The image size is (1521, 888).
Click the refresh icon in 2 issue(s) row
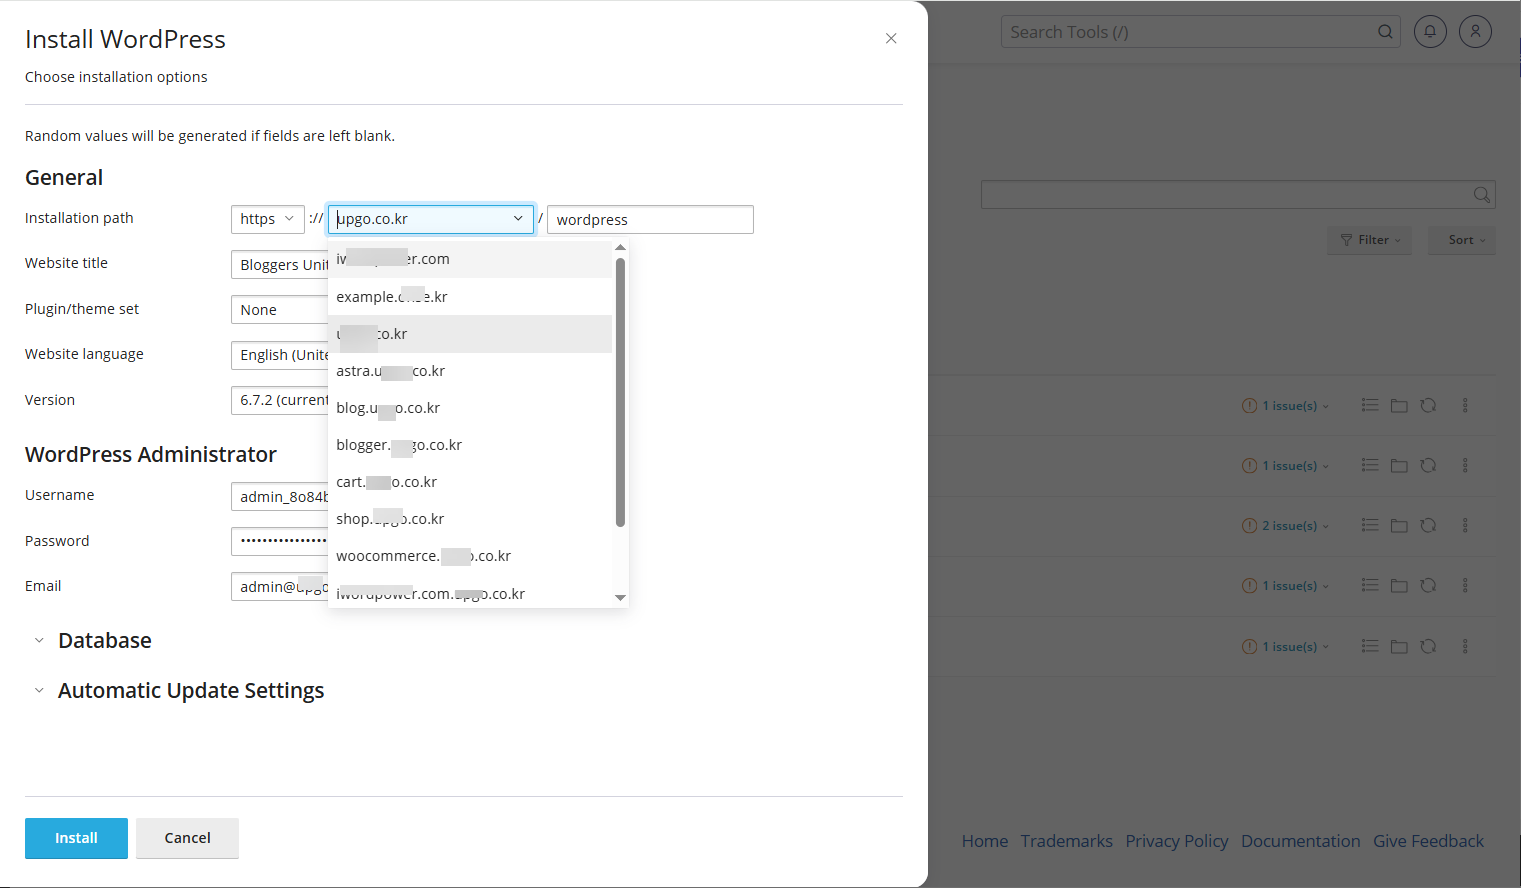(1428, 525)
